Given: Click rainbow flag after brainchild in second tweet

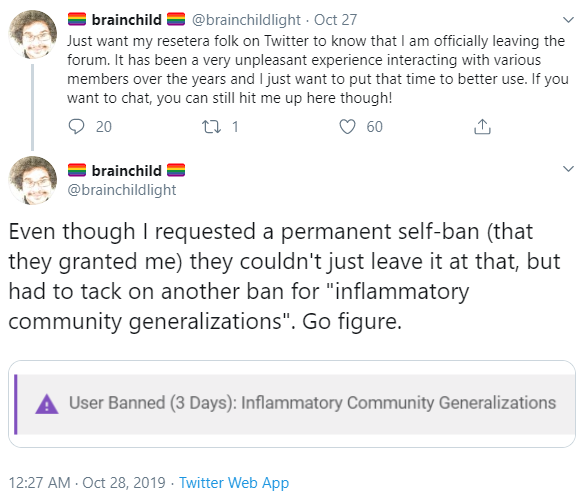Looking at the screenshot, I should pyautogui.click(x=176, y=170).
